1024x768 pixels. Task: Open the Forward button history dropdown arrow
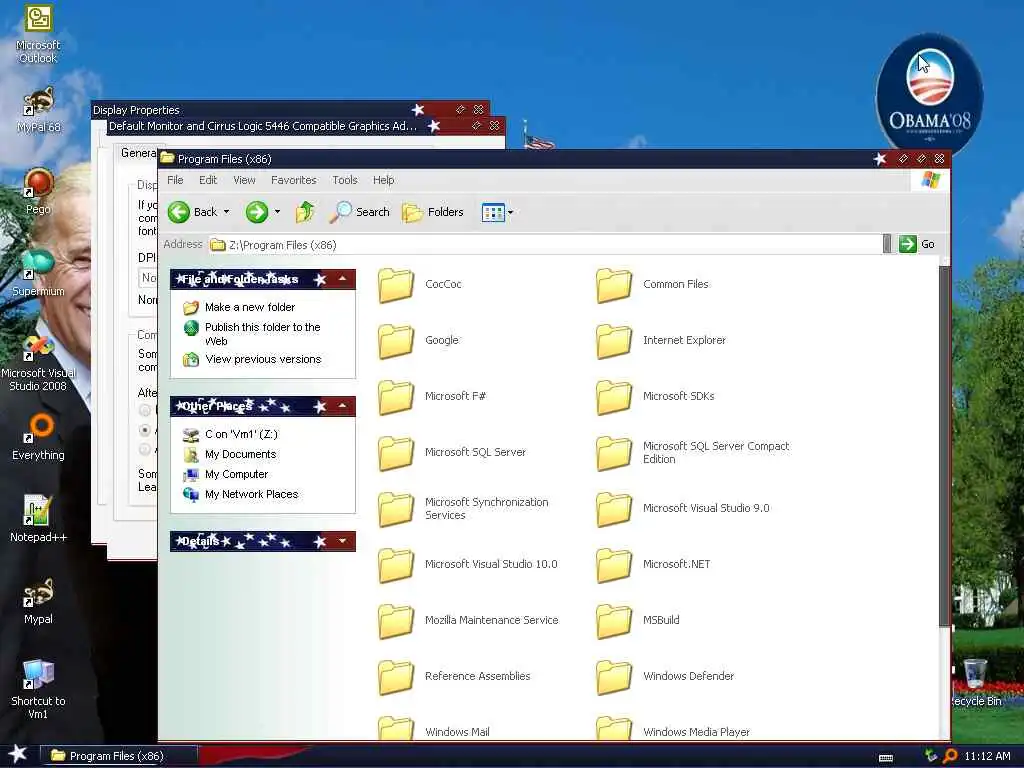[x=278, y=212]
